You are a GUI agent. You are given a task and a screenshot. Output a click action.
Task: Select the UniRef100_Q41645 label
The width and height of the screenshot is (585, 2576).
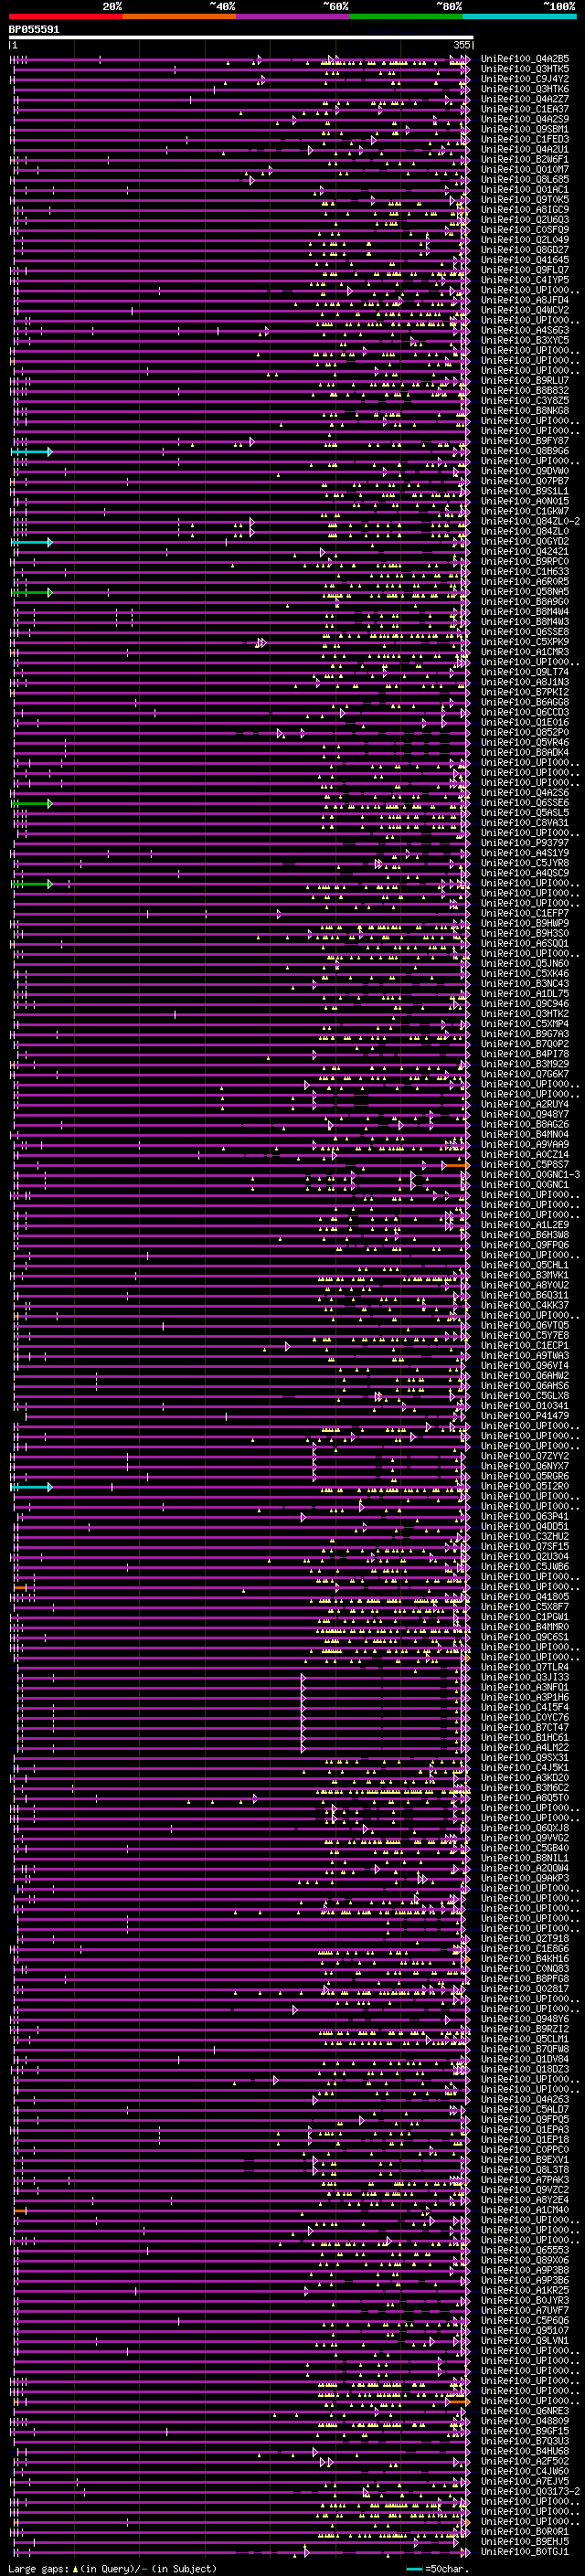click(x=525, y=260)
